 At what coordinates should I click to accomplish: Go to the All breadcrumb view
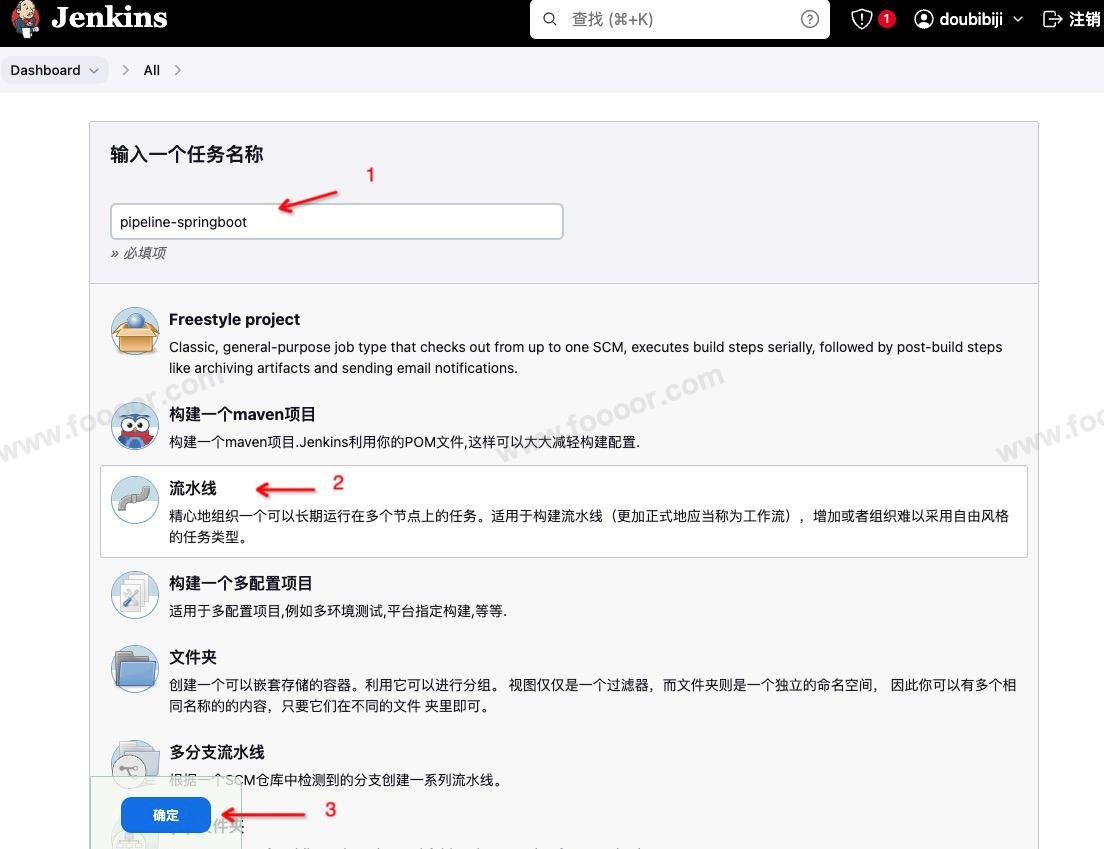pos(152,70)
